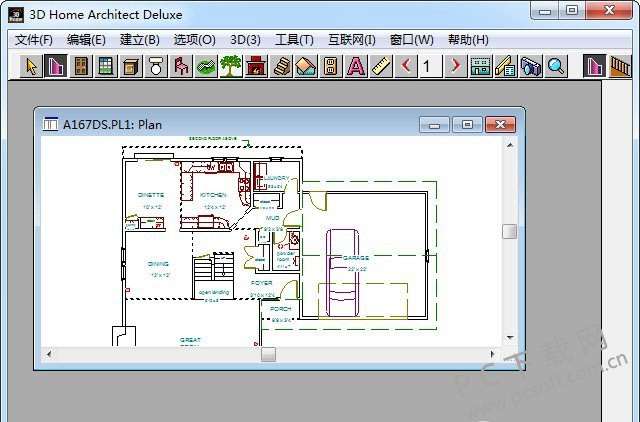Screen dimensions: 640x422
Task: Click the PORCH label in the floor plan
Action: [281, 309]
